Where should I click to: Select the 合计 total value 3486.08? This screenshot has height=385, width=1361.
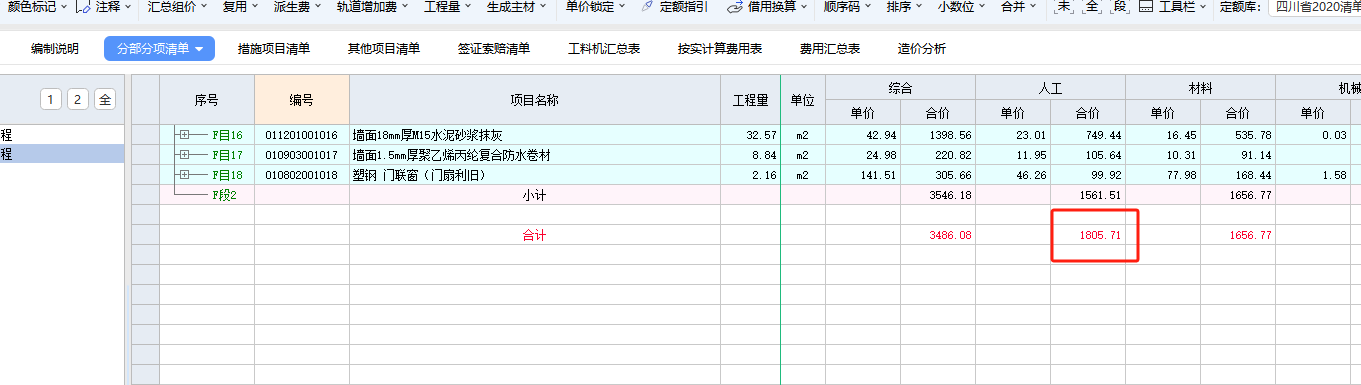pos(938,236)
